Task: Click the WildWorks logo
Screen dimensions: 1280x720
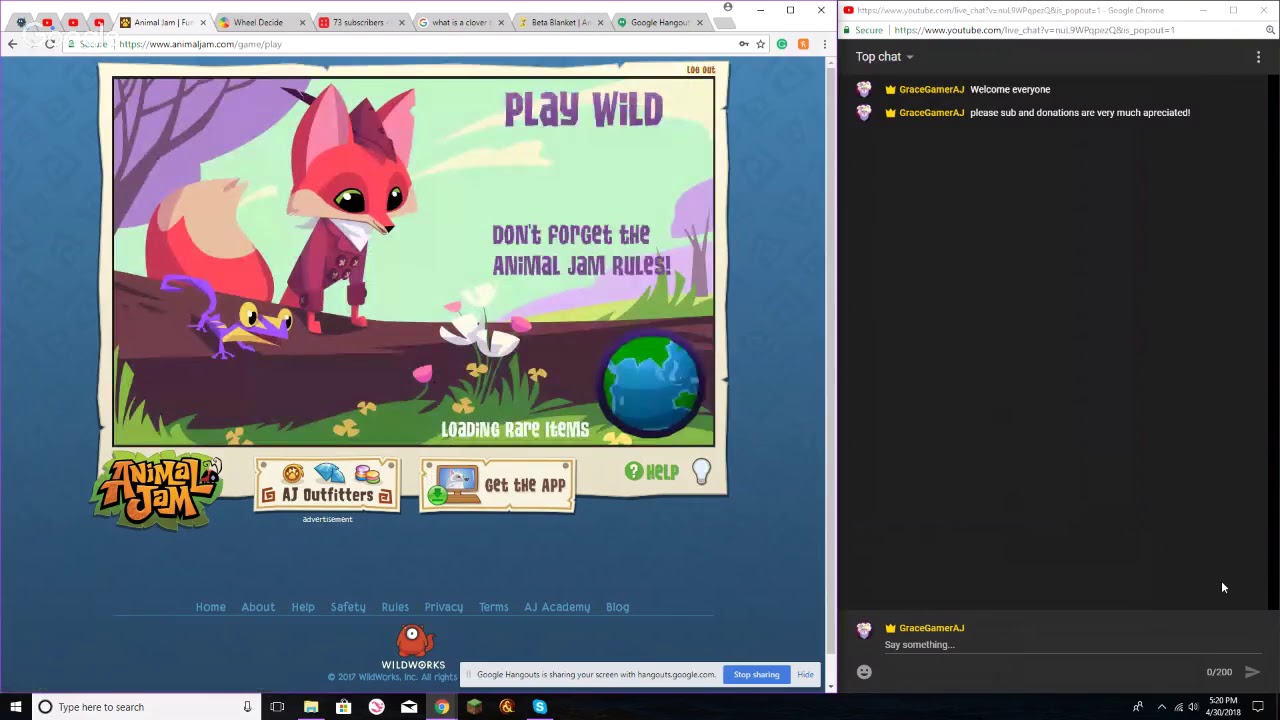Action: point(413,648)
